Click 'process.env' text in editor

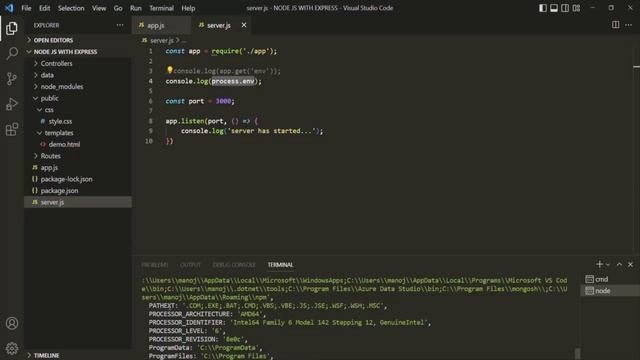233,81
